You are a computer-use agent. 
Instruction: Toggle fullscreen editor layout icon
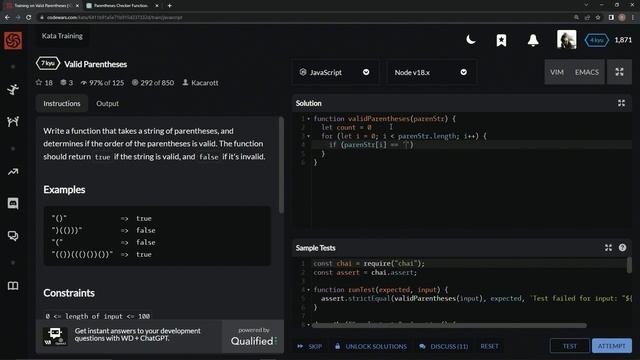pos(619,72)
